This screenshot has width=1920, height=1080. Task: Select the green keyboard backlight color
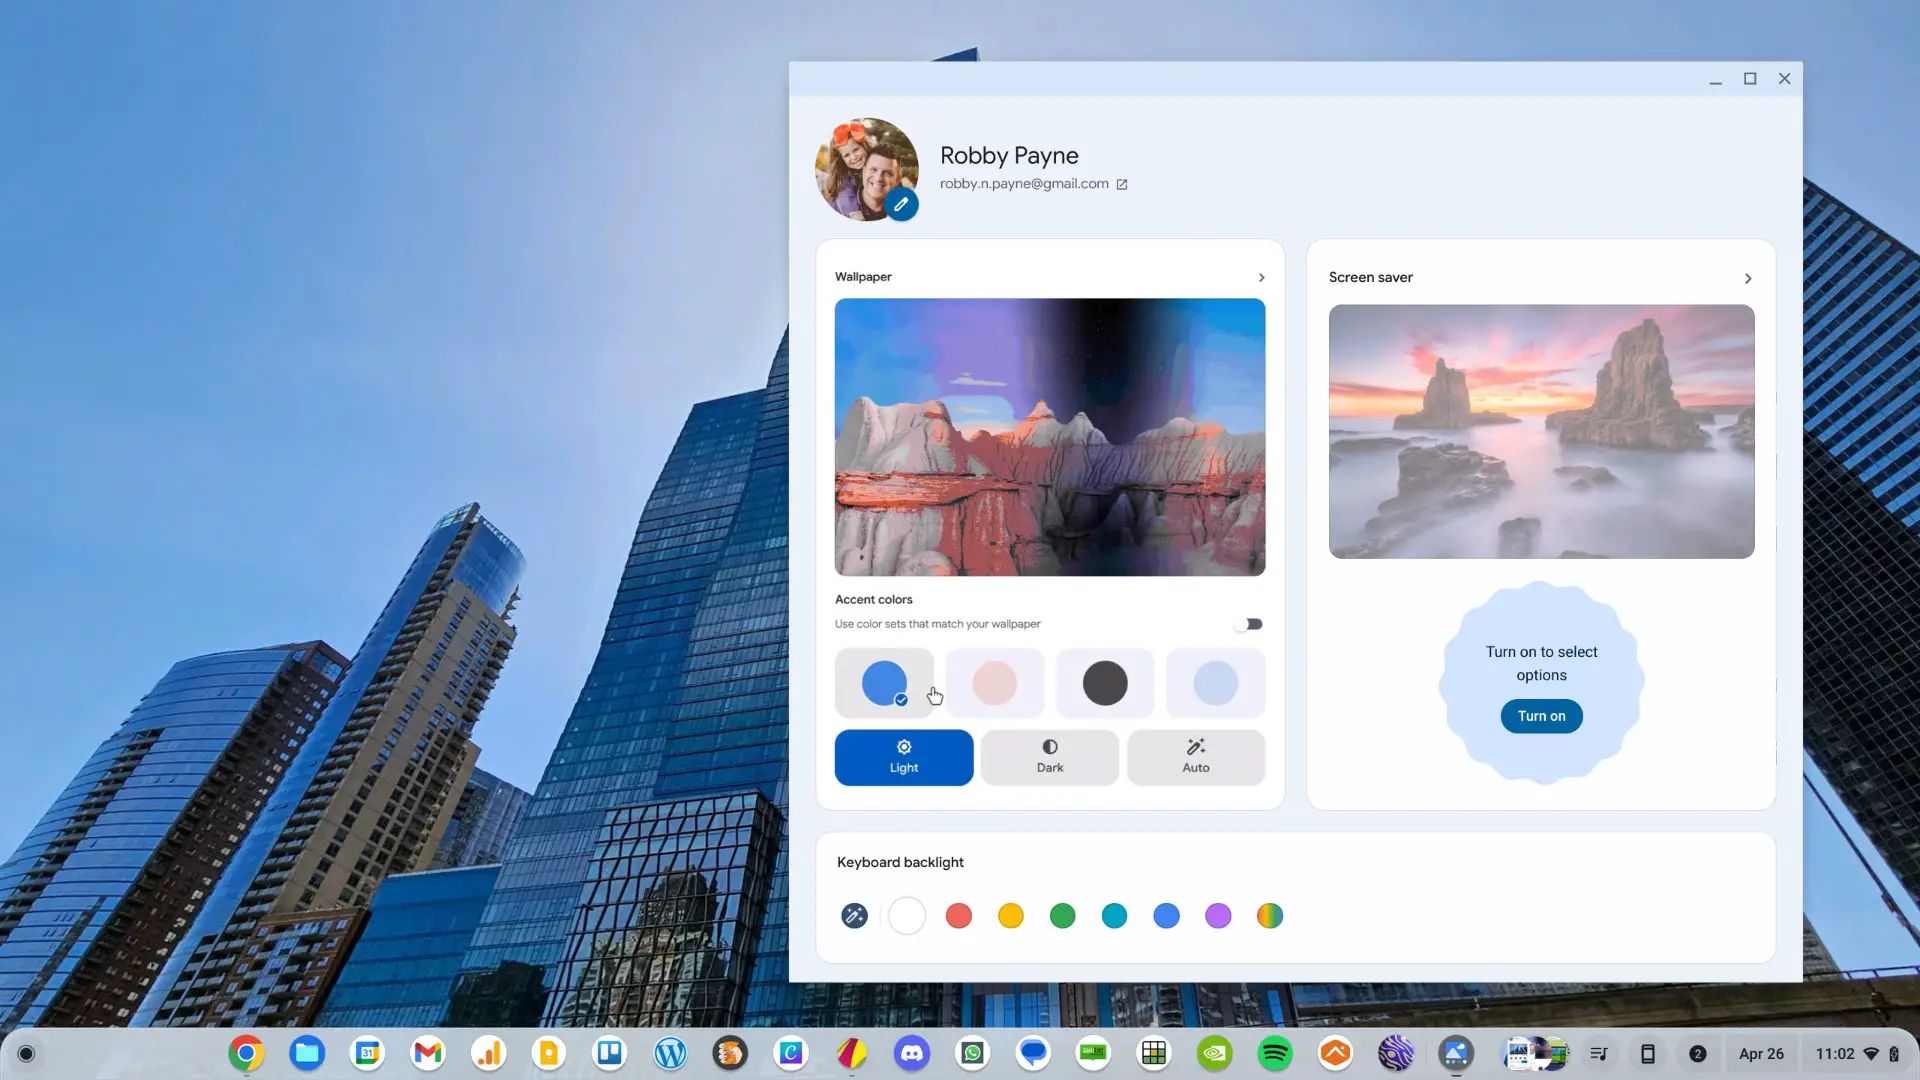(x=1063, y=915)
